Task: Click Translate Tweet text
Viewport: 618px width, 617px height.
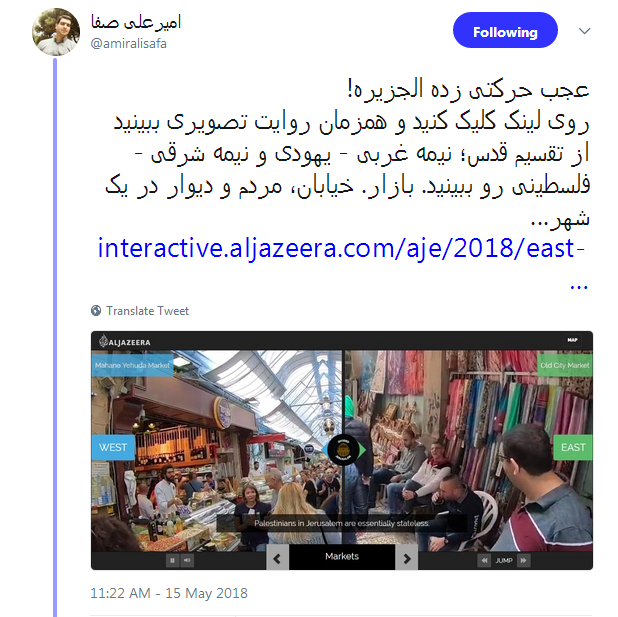Action: (147, 311)
